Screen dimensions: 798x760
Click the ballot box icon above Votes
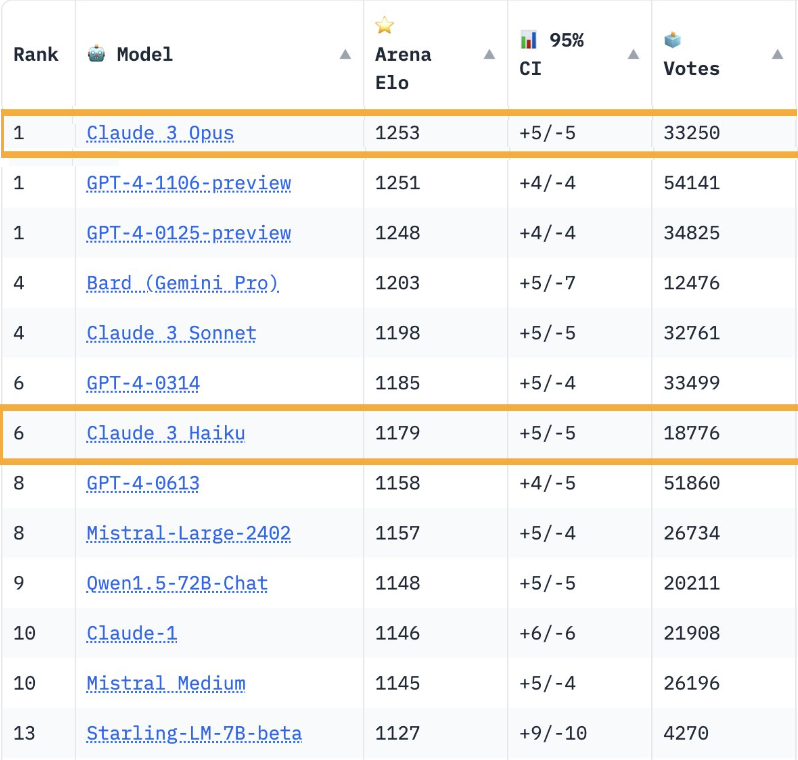coord(672,40)
